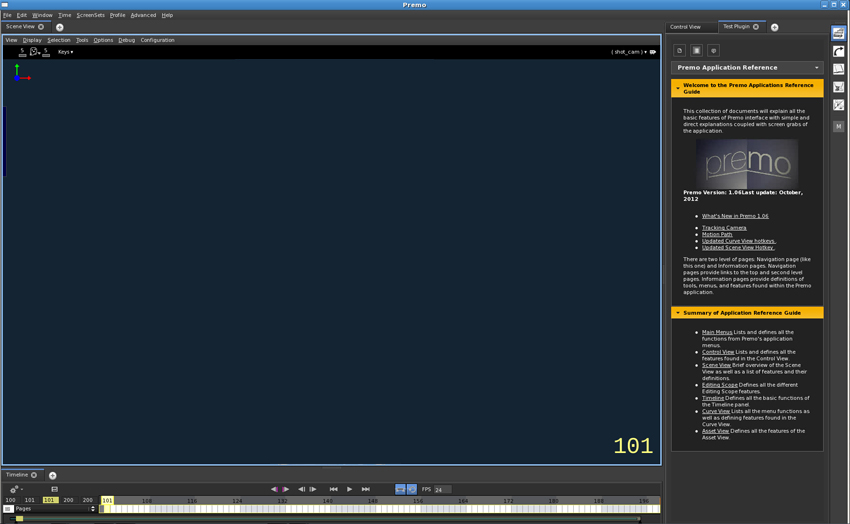Open the ScreenSets menu

(x=91, y=15)
